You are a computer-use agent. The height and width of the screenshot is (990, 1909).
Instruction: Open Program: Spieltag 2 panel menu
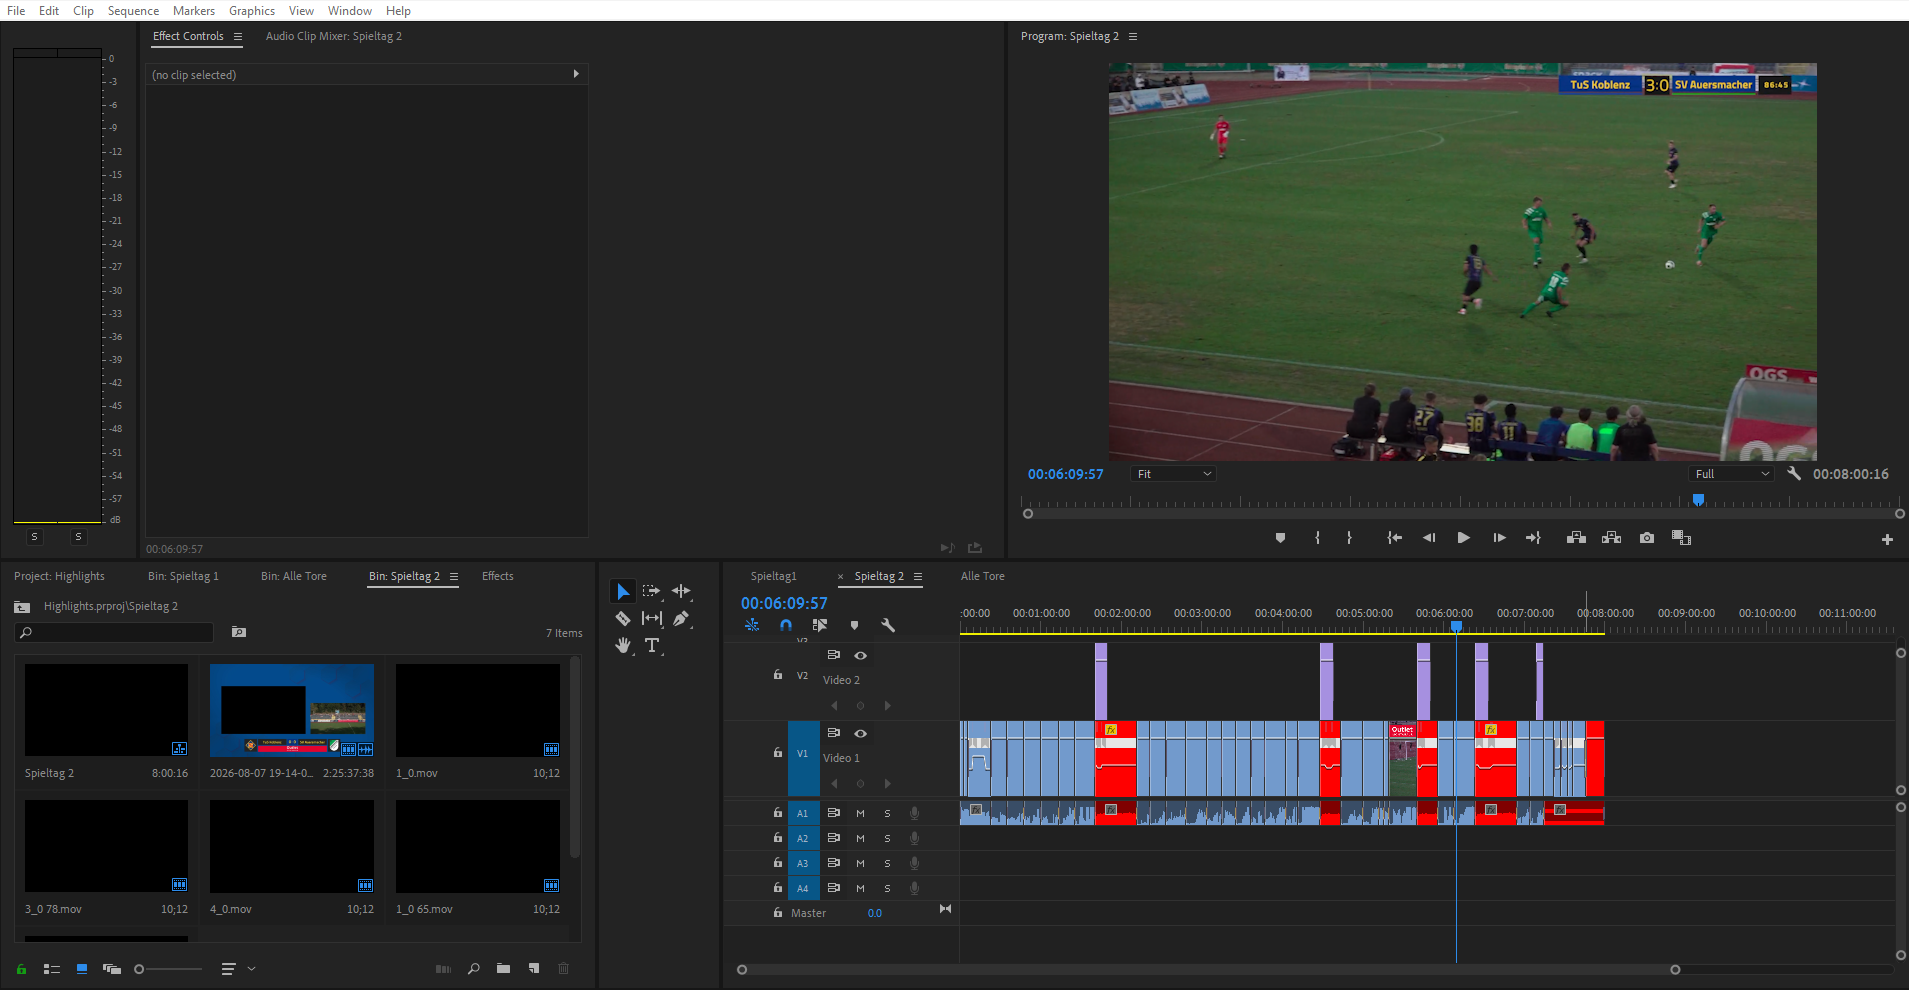click(x=1133, y=36)
